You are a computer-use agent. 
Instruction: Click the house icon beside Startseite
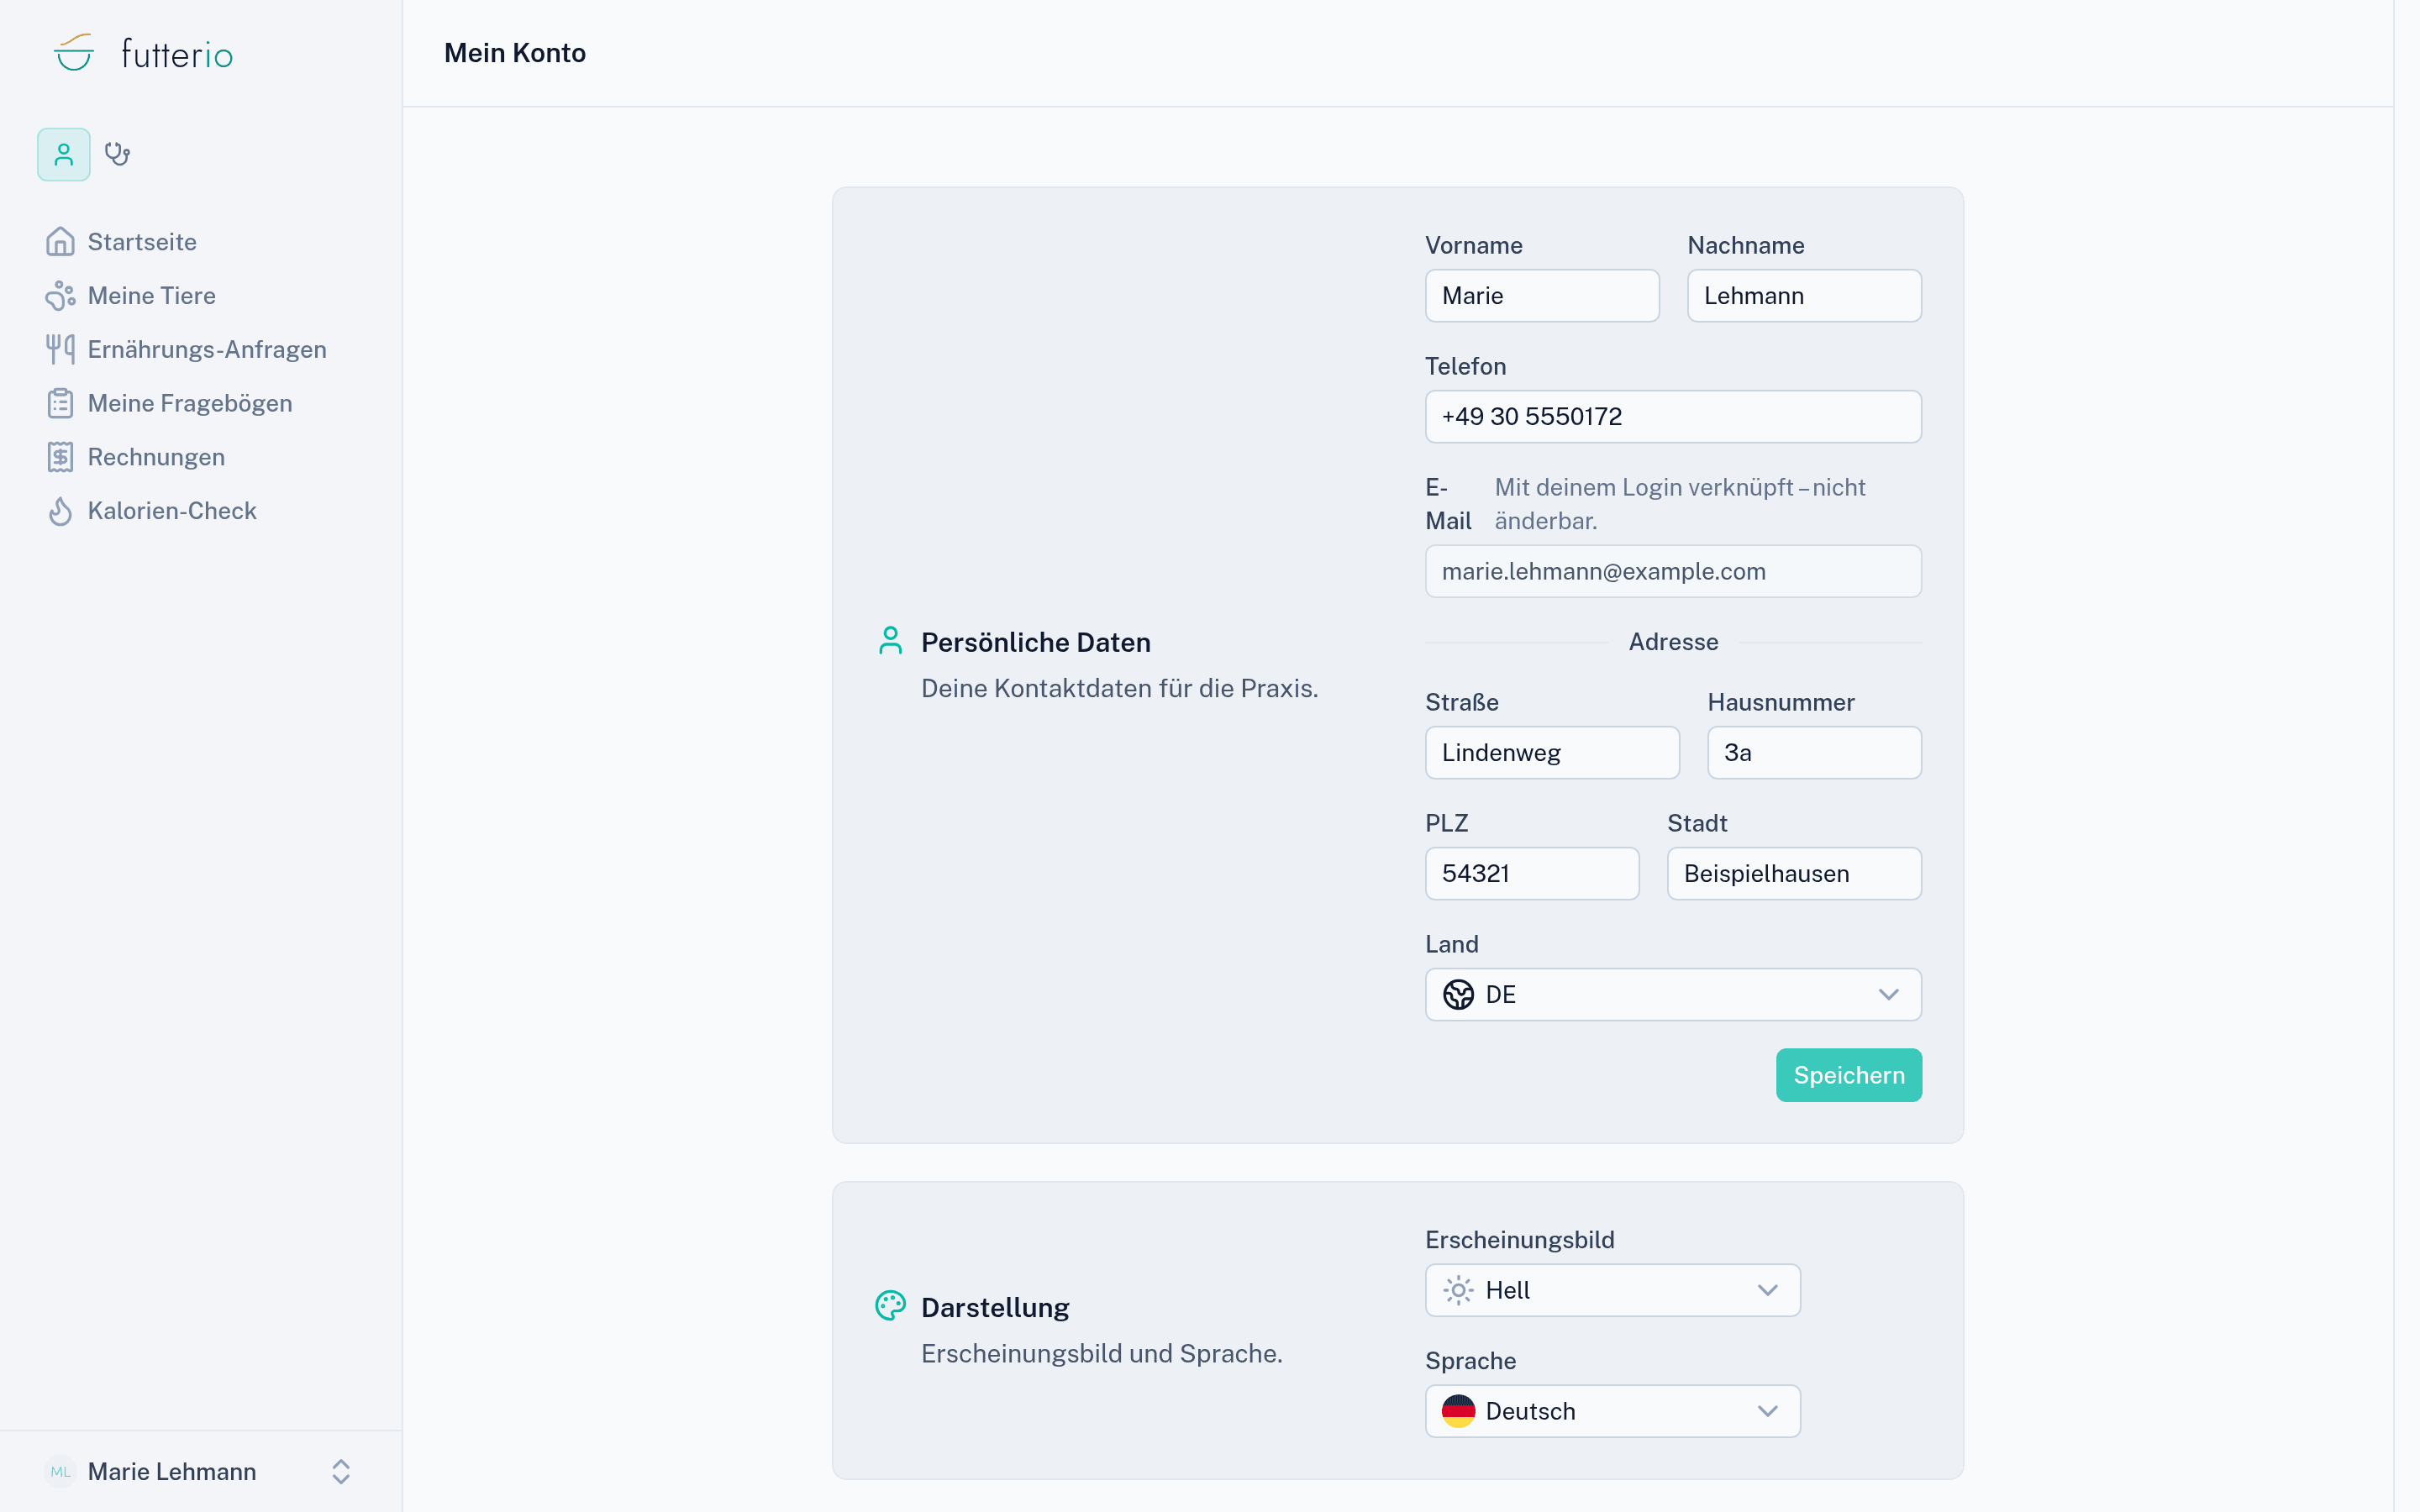click(60, 242)
